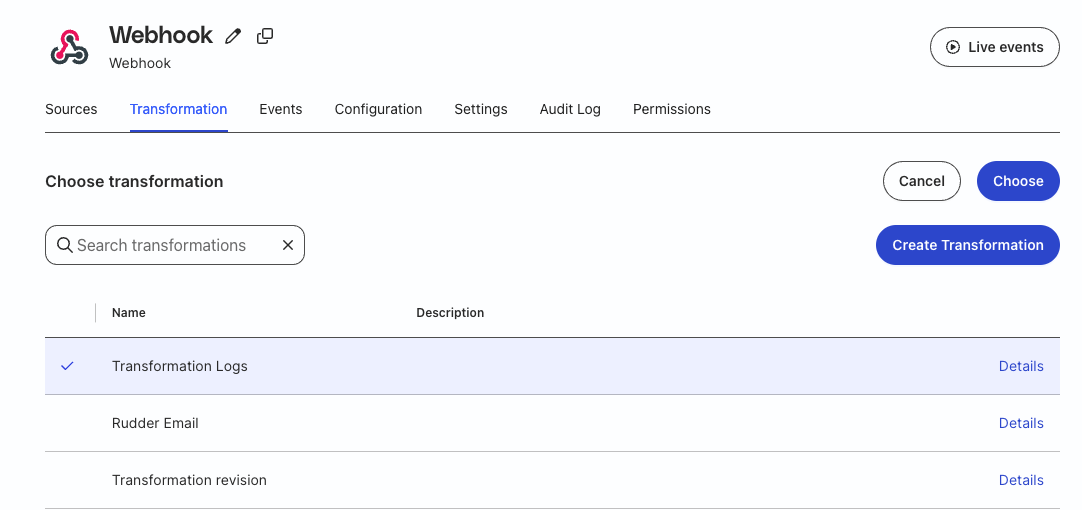Open the Permissions tab
The width and height of the screenshot is (1082, 510).
click(671, 109)
